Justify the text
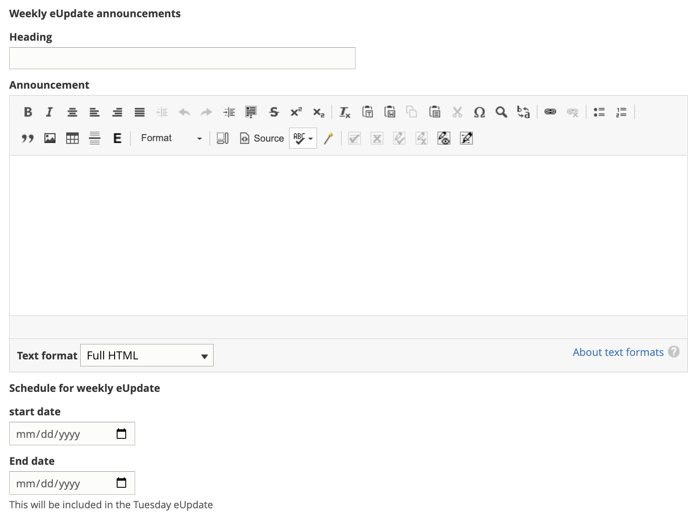The image size is (700, 514). tap(139, 112)
